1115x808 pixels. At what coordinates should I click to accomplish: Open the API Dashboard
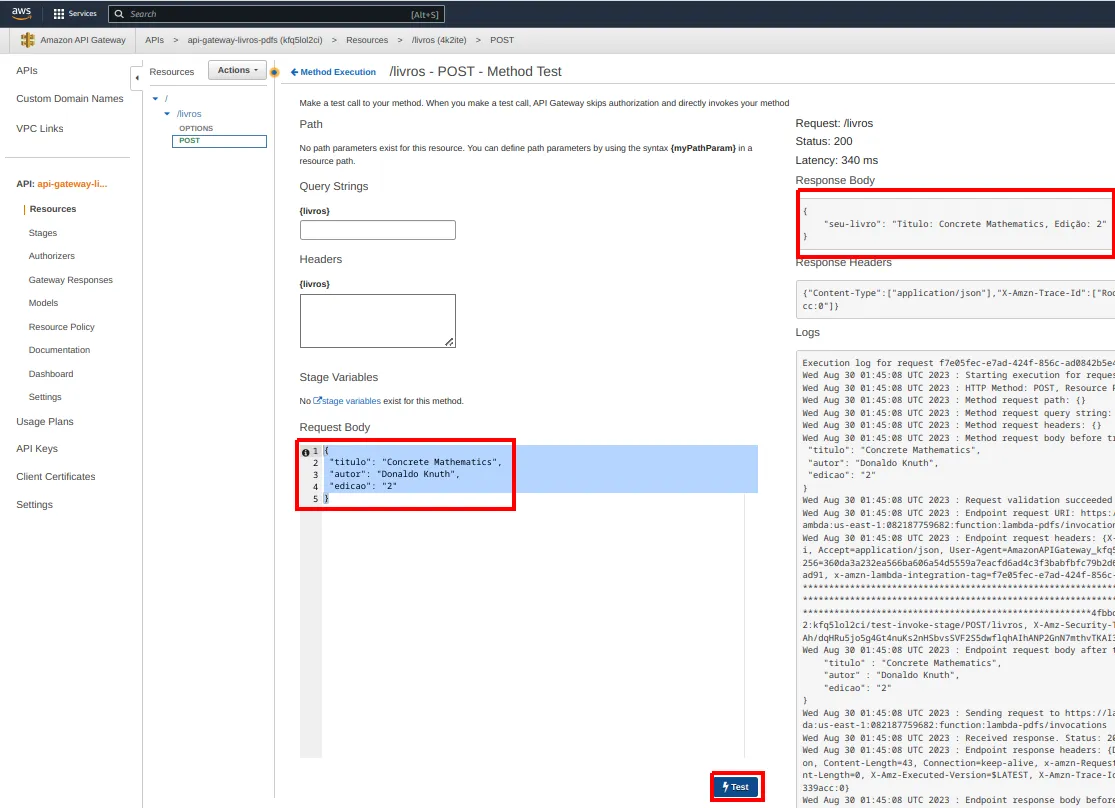(x=50, y=374)
